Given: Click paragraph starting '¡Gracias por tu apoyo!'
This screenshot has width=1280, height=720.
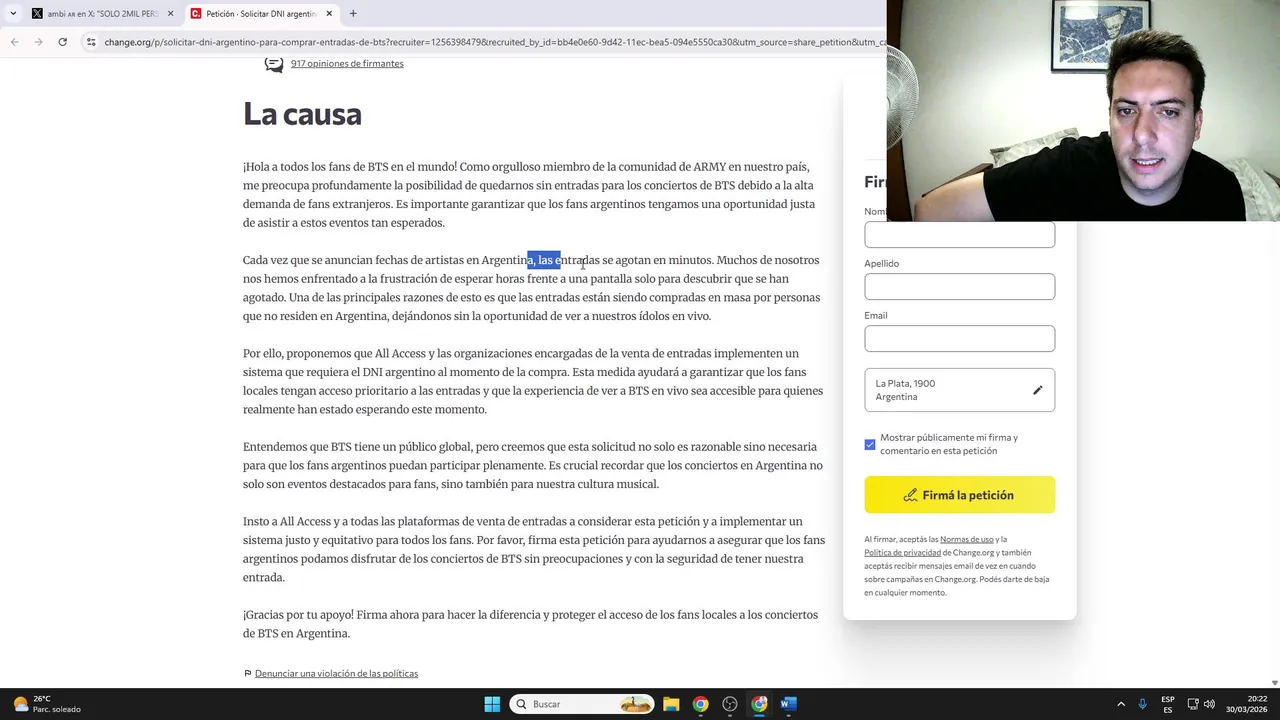Looking at the screenshot, I should pos(530,624).
